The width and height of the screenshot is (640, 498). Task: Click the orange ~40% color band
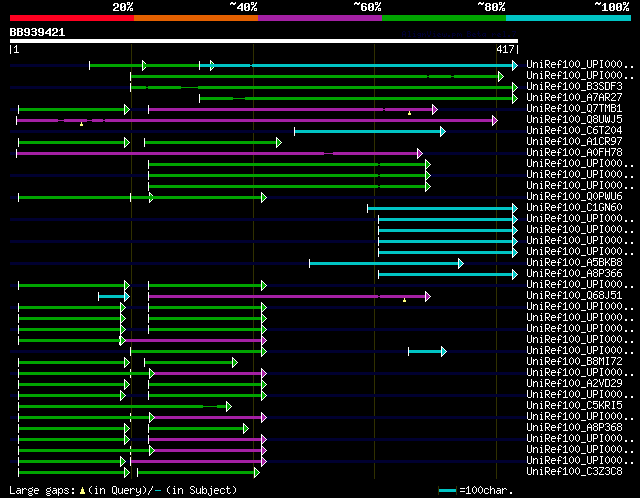click(x=196, y=18)
